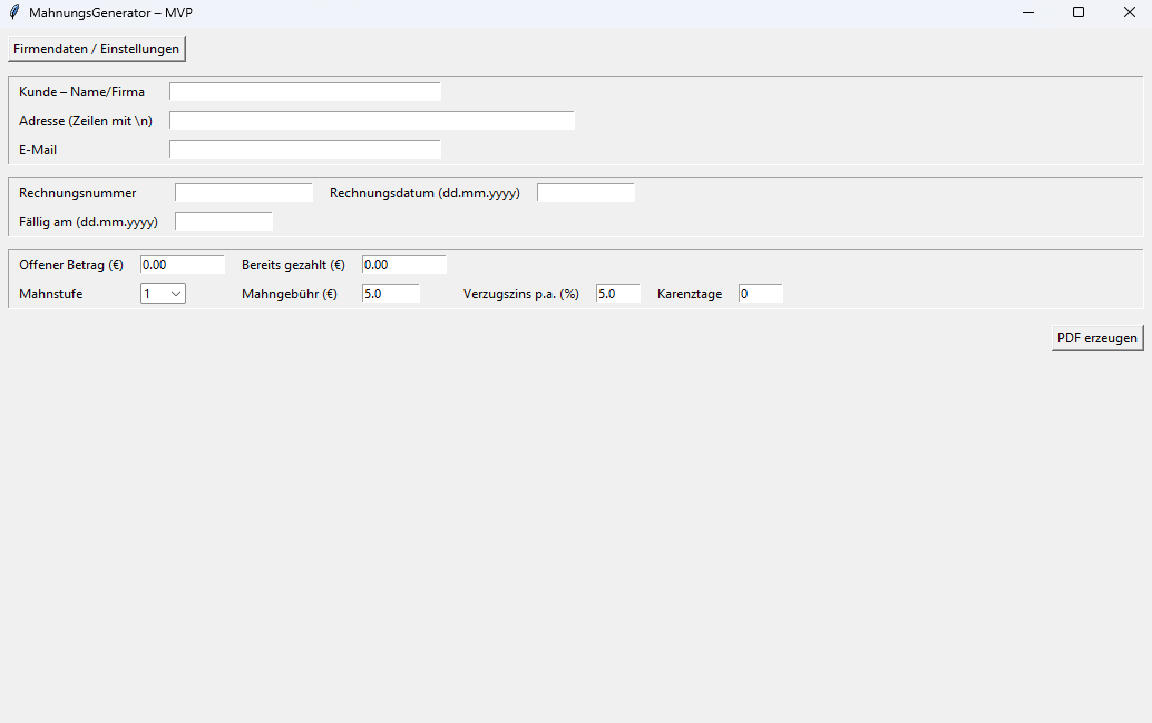Viewport: 1152px width, 723px height.
Task: Select the Karenztage input field
Action: tap(760, 294)
